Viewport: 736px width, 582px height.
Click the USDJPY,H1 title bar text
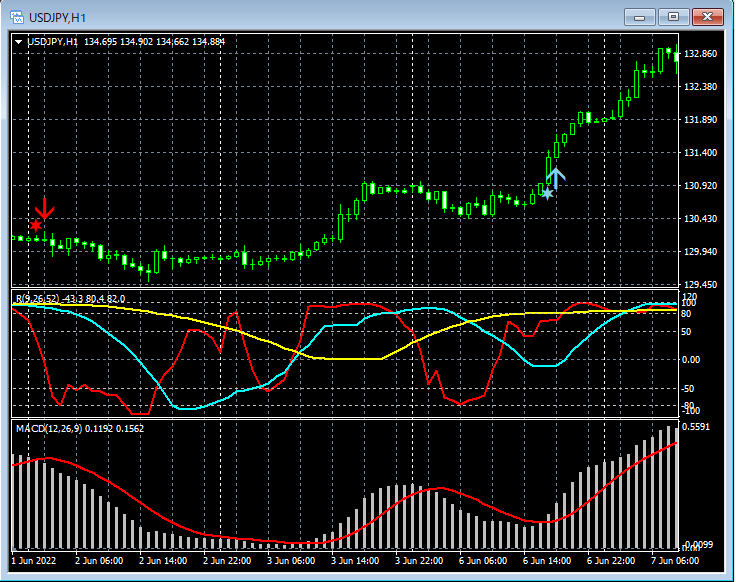coord(57,18)
